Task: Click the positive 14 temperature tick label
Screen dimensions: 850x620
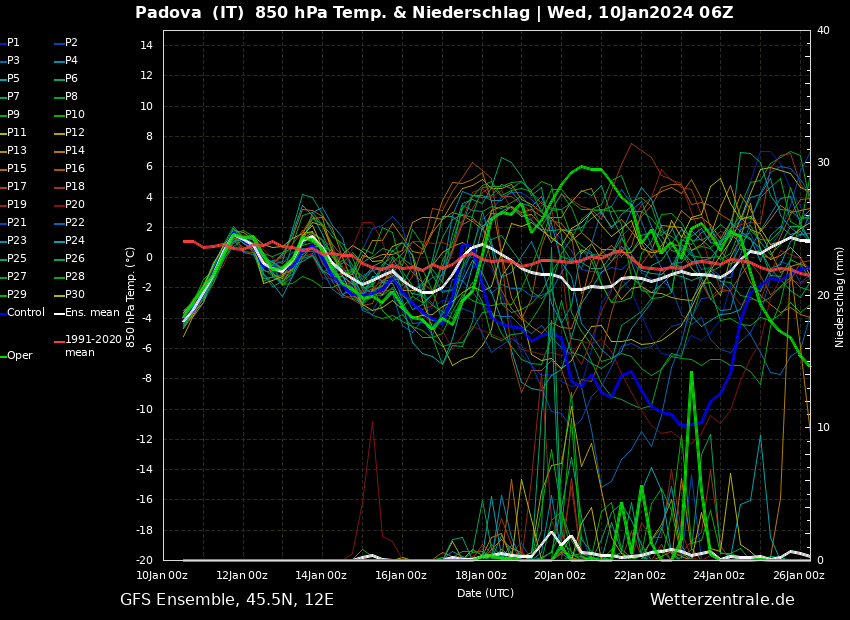Action: (147, 46)
